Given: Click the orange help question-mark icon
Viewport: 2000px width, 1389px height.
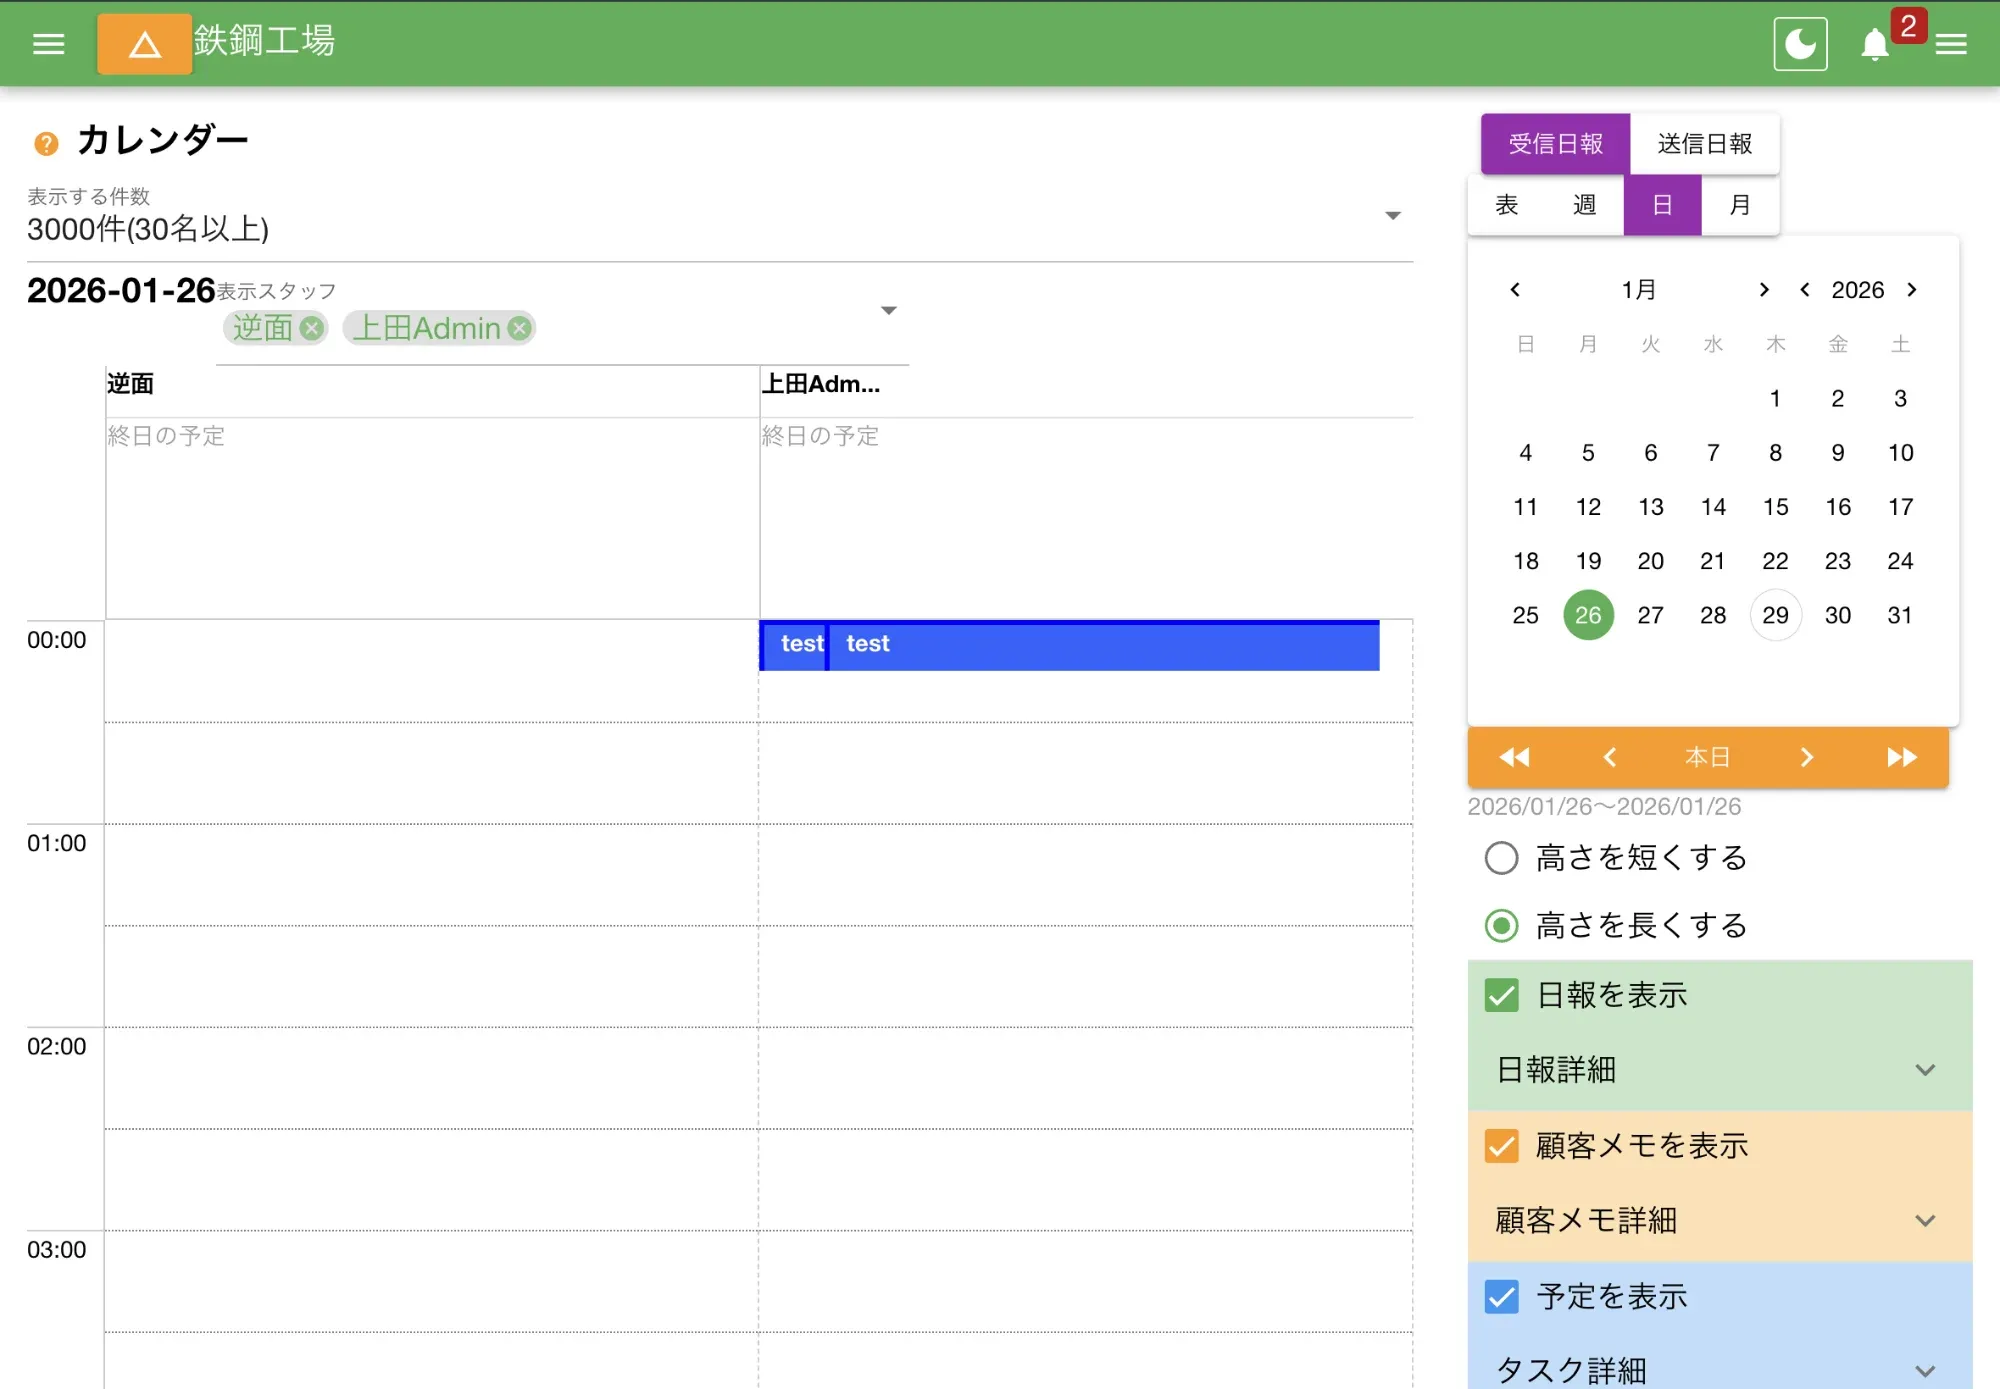Looking at the screenshot, I should click(46, 144).
